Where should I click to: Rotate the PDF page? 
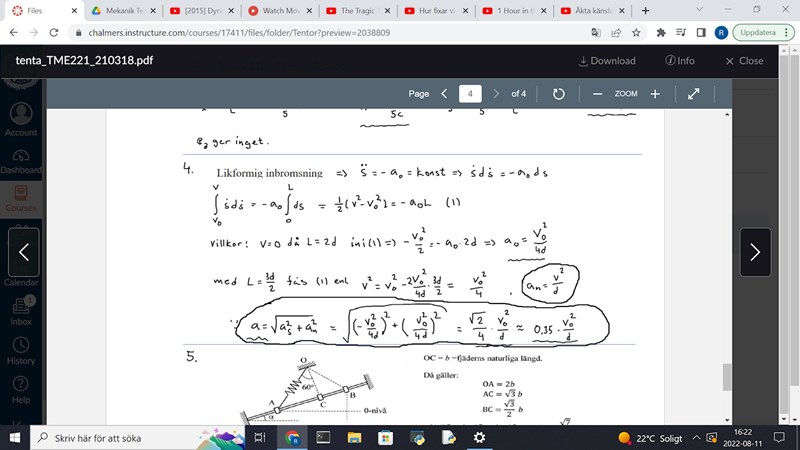coord(559,93)
